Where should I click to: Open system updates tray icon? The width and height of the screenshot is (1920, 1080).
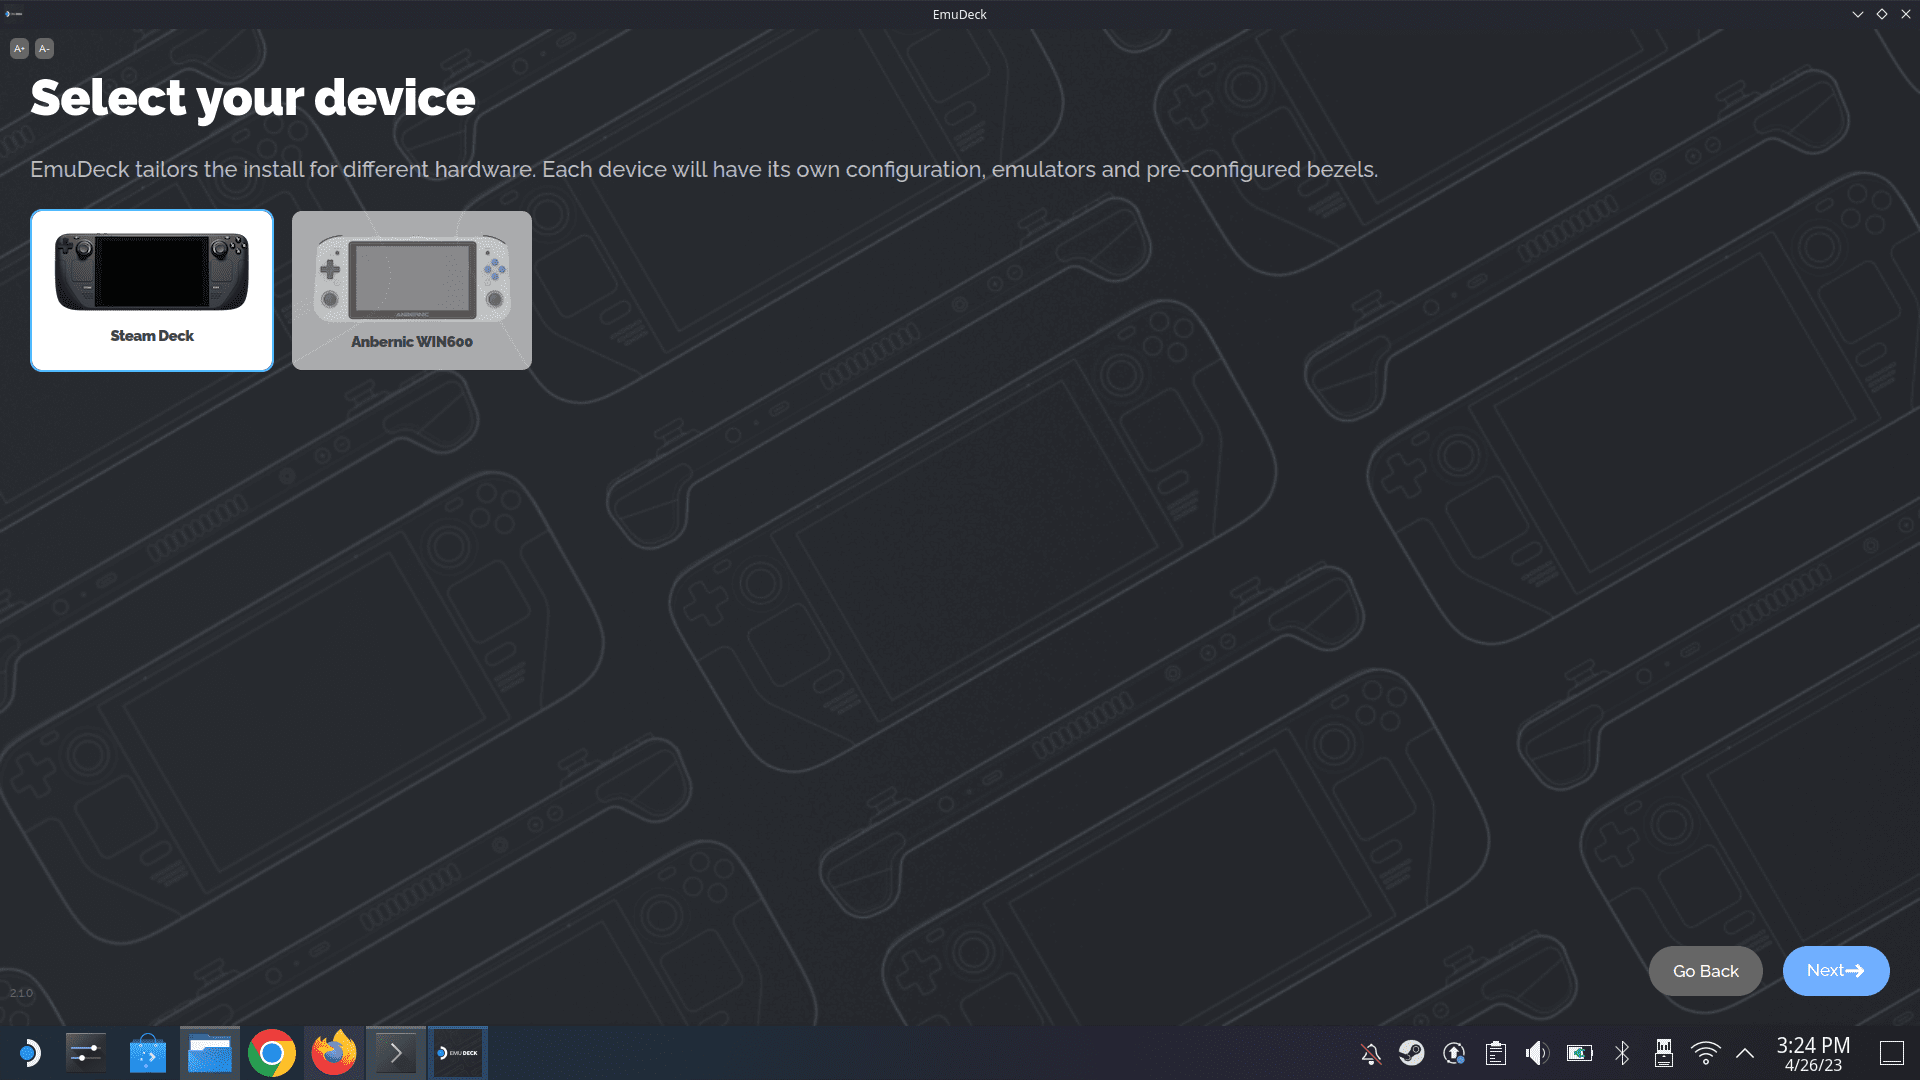tap(1454, 1053)
